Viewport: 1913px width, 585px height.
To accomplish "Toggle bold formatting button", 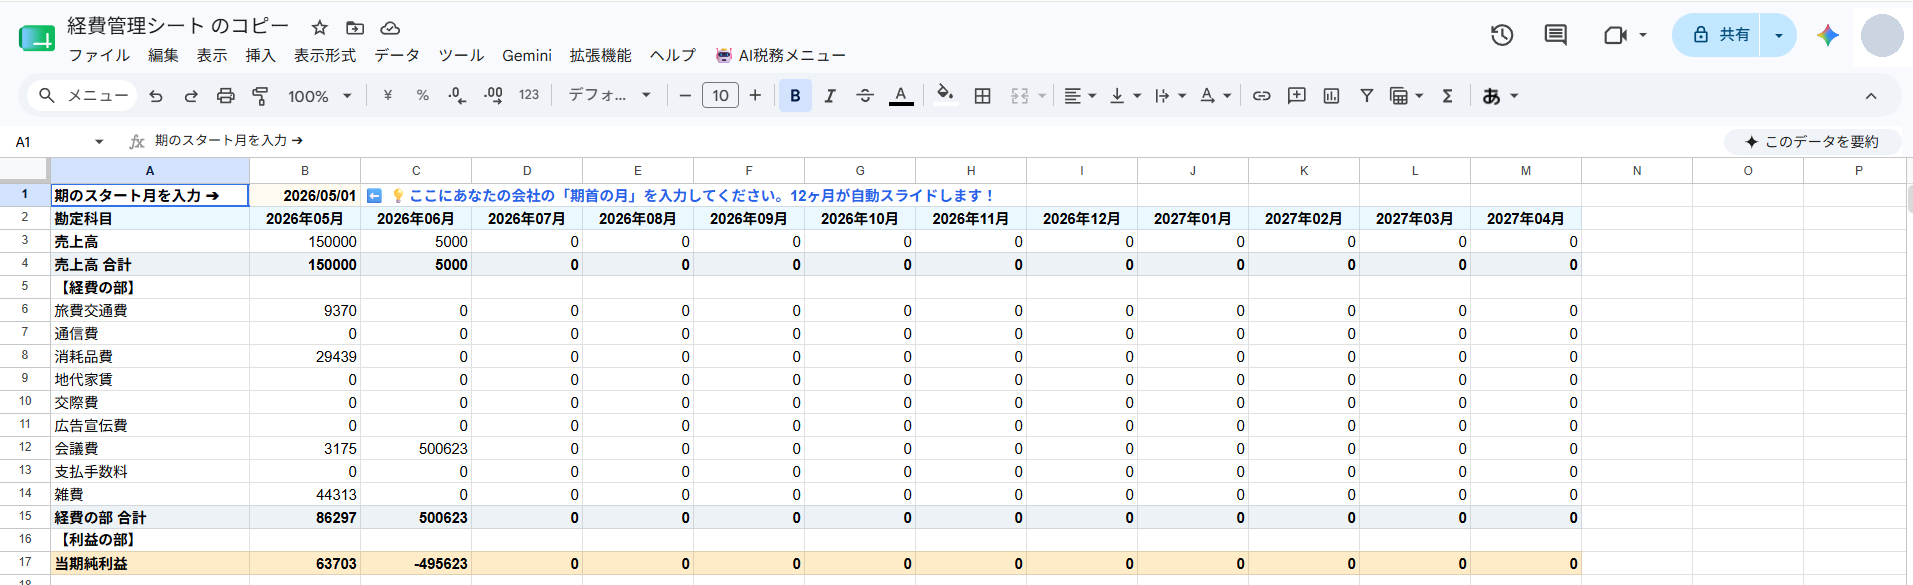I will click(795, 96).
